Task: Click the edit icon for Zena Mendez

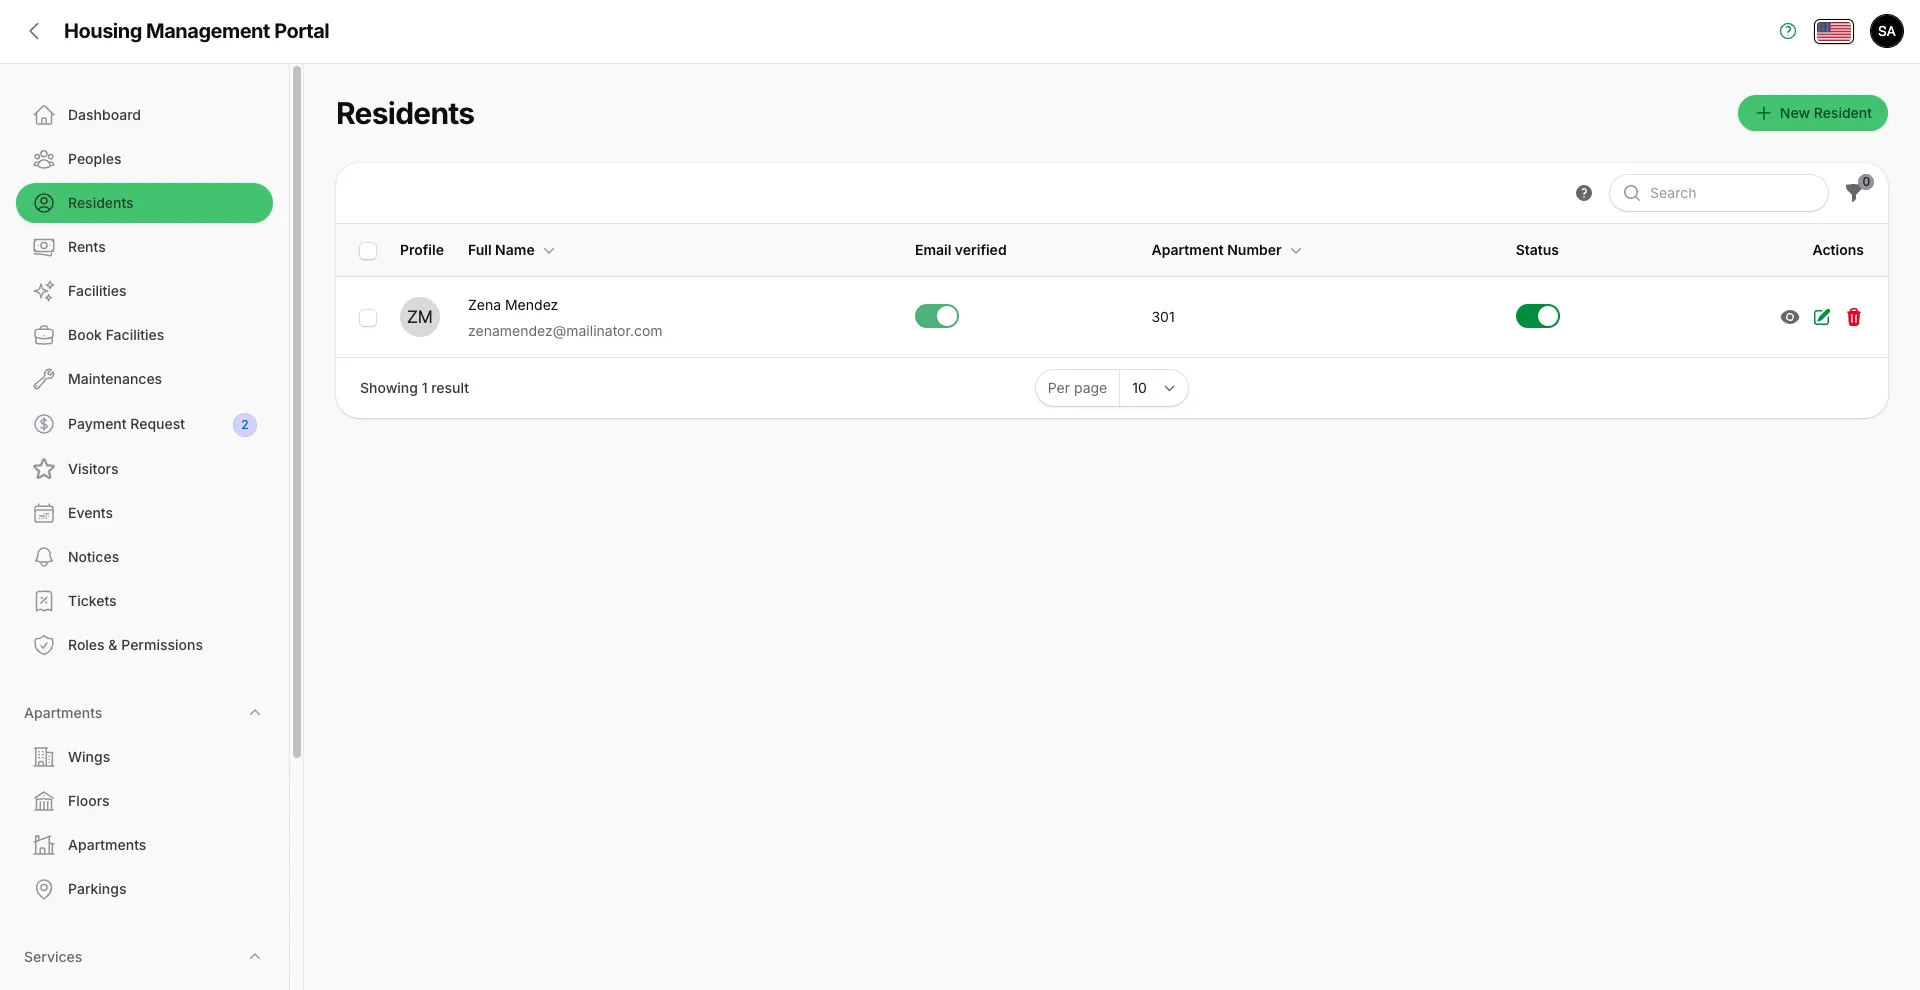Action: click(1822, 317)
